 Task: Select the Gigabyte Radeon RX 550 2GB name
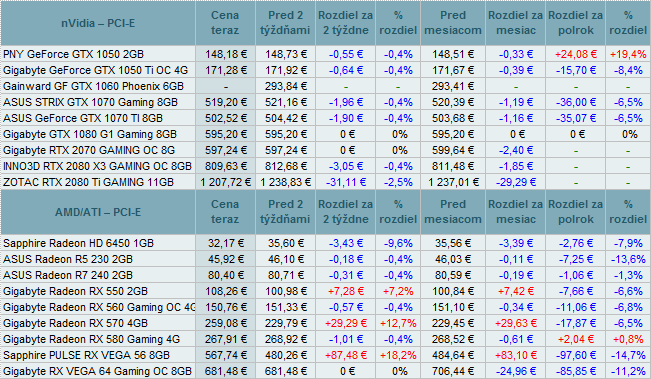point(76,291)
